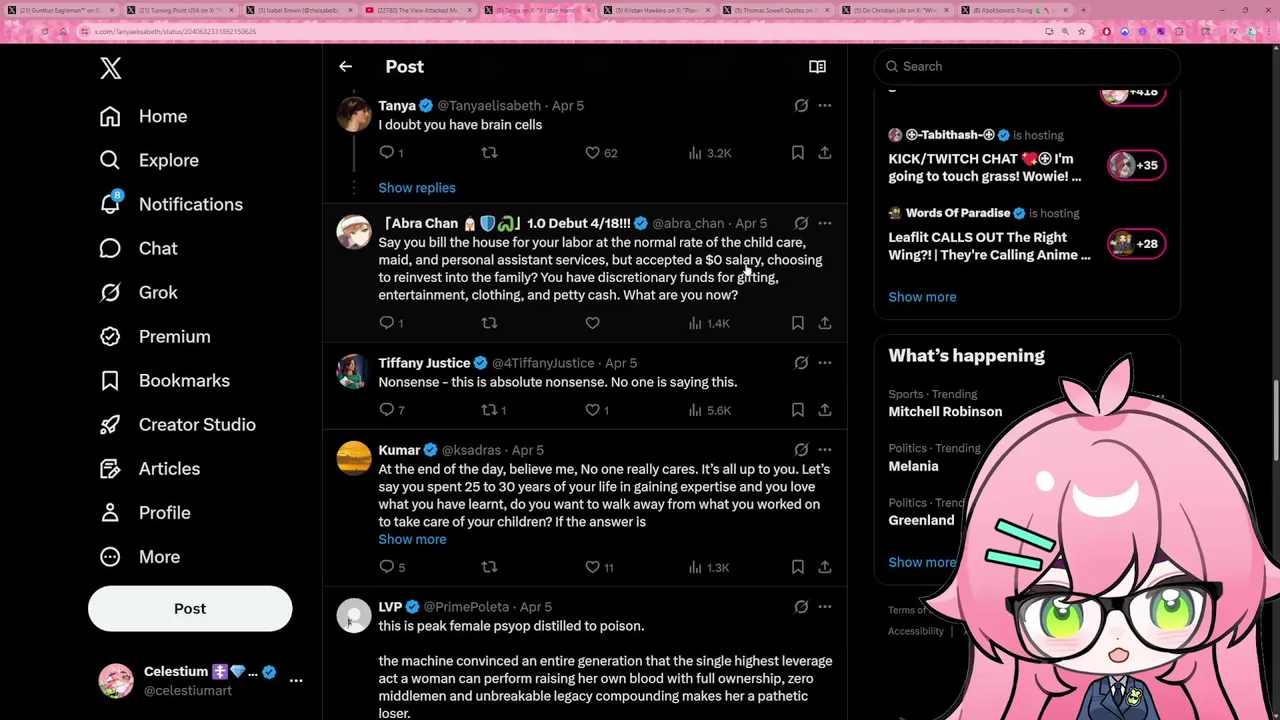Reply to Tanya's brain cells post
The width and height of the screenshot is (1280, 720).
387,153
